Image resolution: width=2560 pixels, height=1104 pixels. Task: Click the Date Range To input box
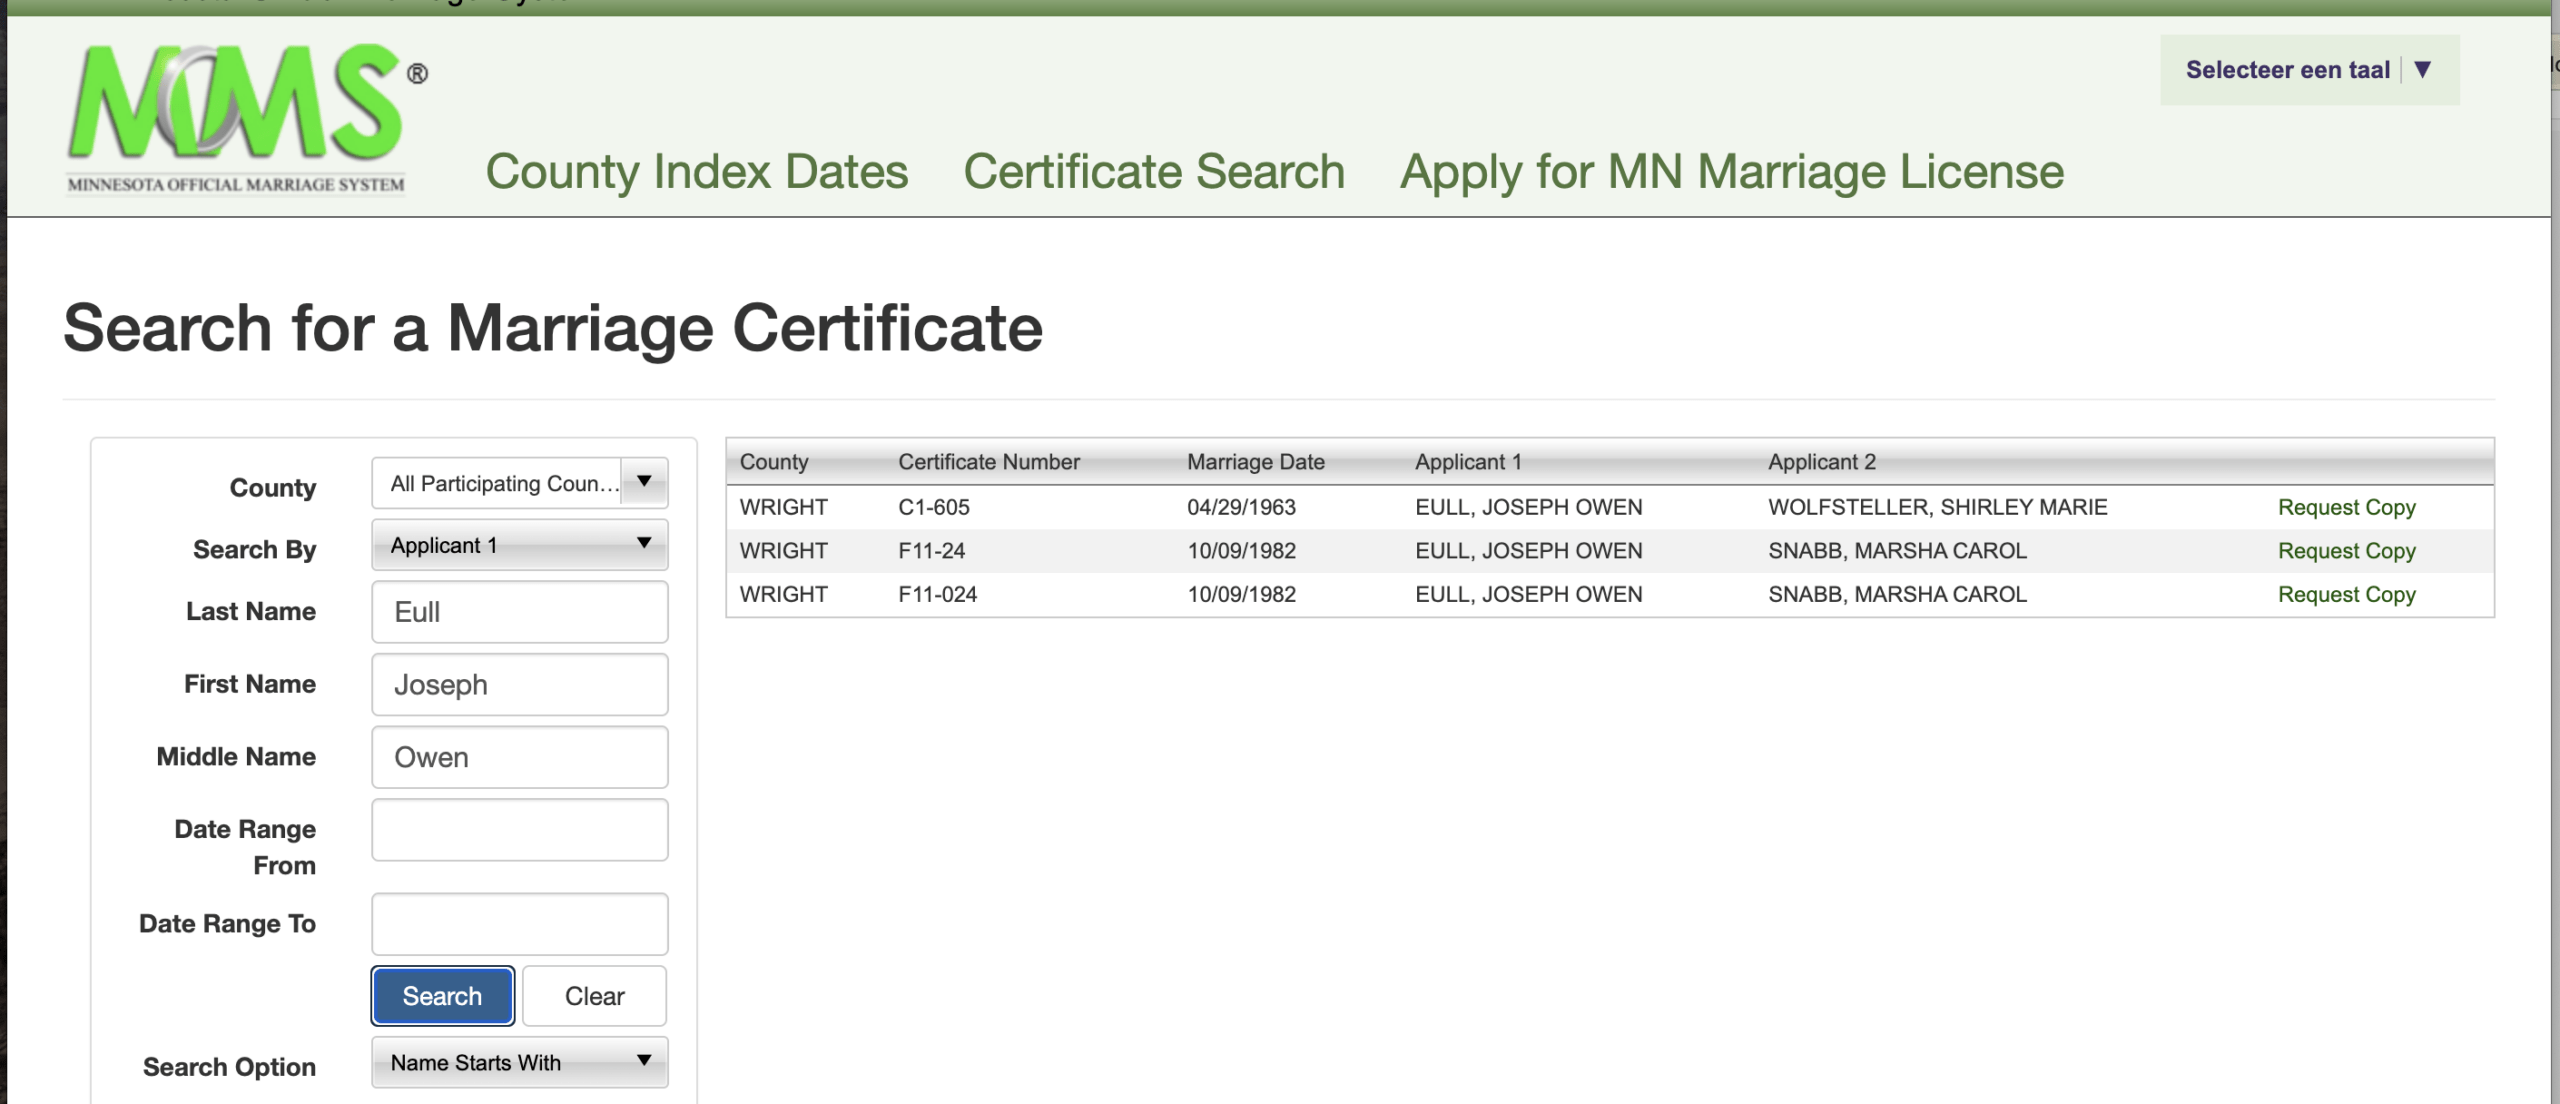point(519,924)
